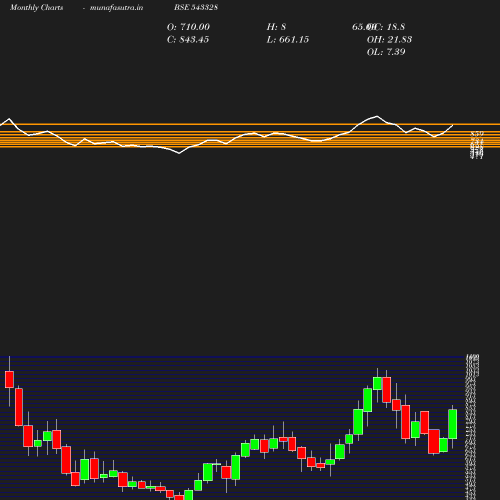
Task: Click the close value "C: 843.45"
Action: [188, 39]
